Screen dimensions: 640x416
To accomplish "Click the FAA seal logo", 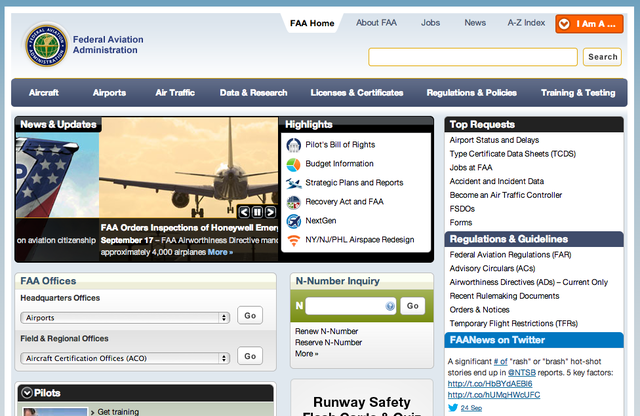I will pos(46,46).
